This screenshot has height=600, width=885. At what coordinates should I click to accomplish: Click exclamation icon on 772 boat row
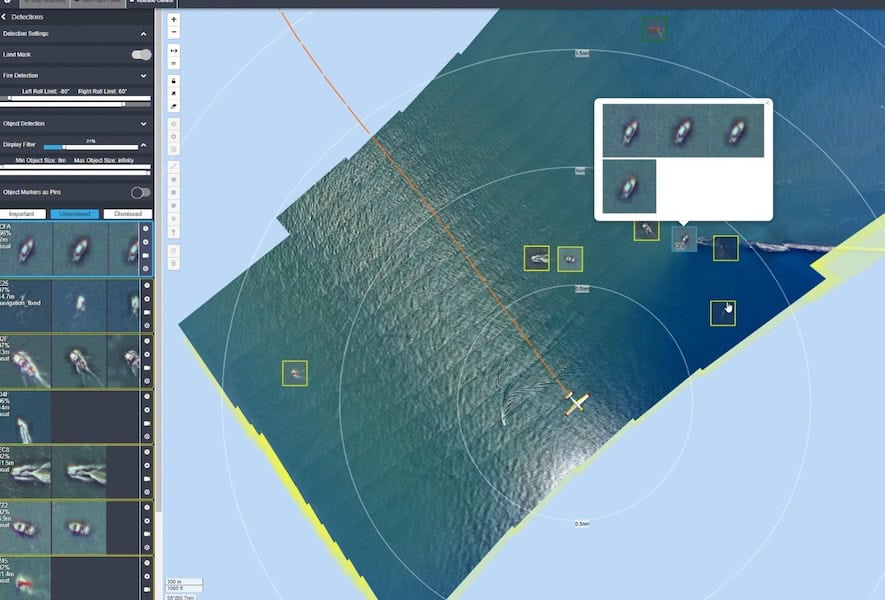pos(147,507)
